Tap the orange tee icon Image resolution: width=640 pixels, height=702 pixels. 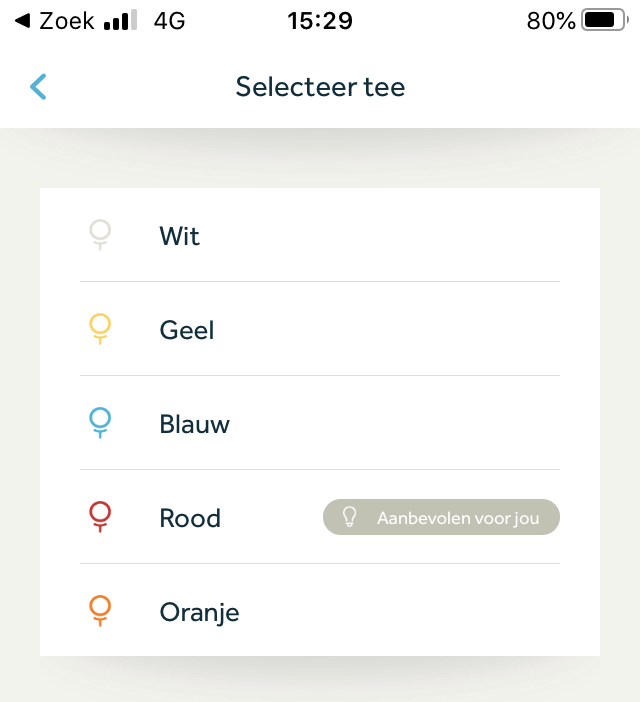pos(100,611)
